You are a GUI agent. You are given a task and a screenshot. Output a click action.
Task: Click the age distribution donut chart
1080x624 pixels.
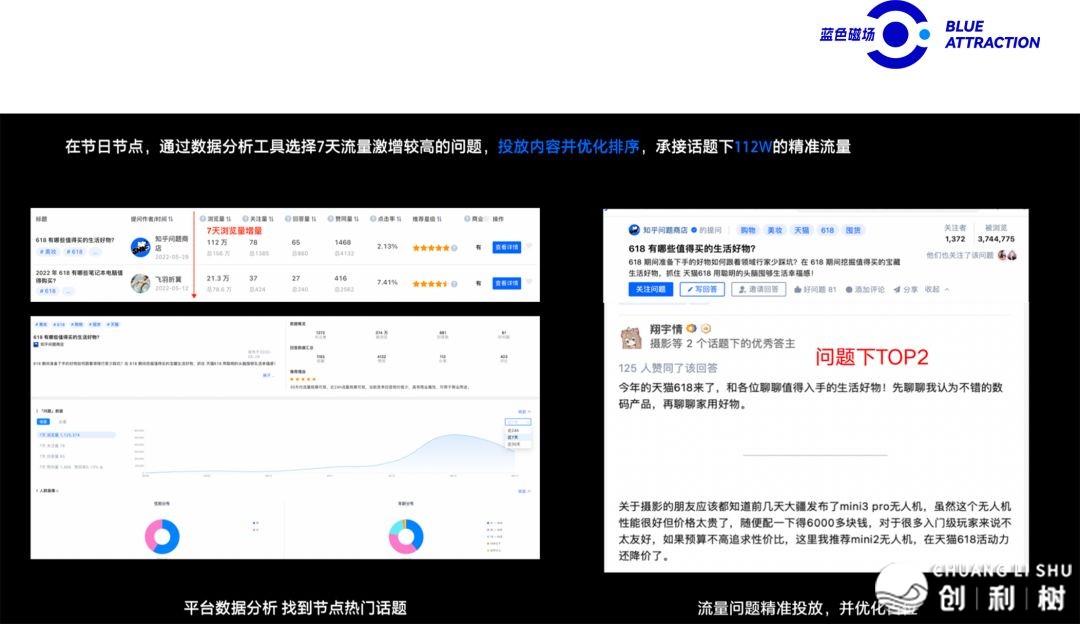406,537
